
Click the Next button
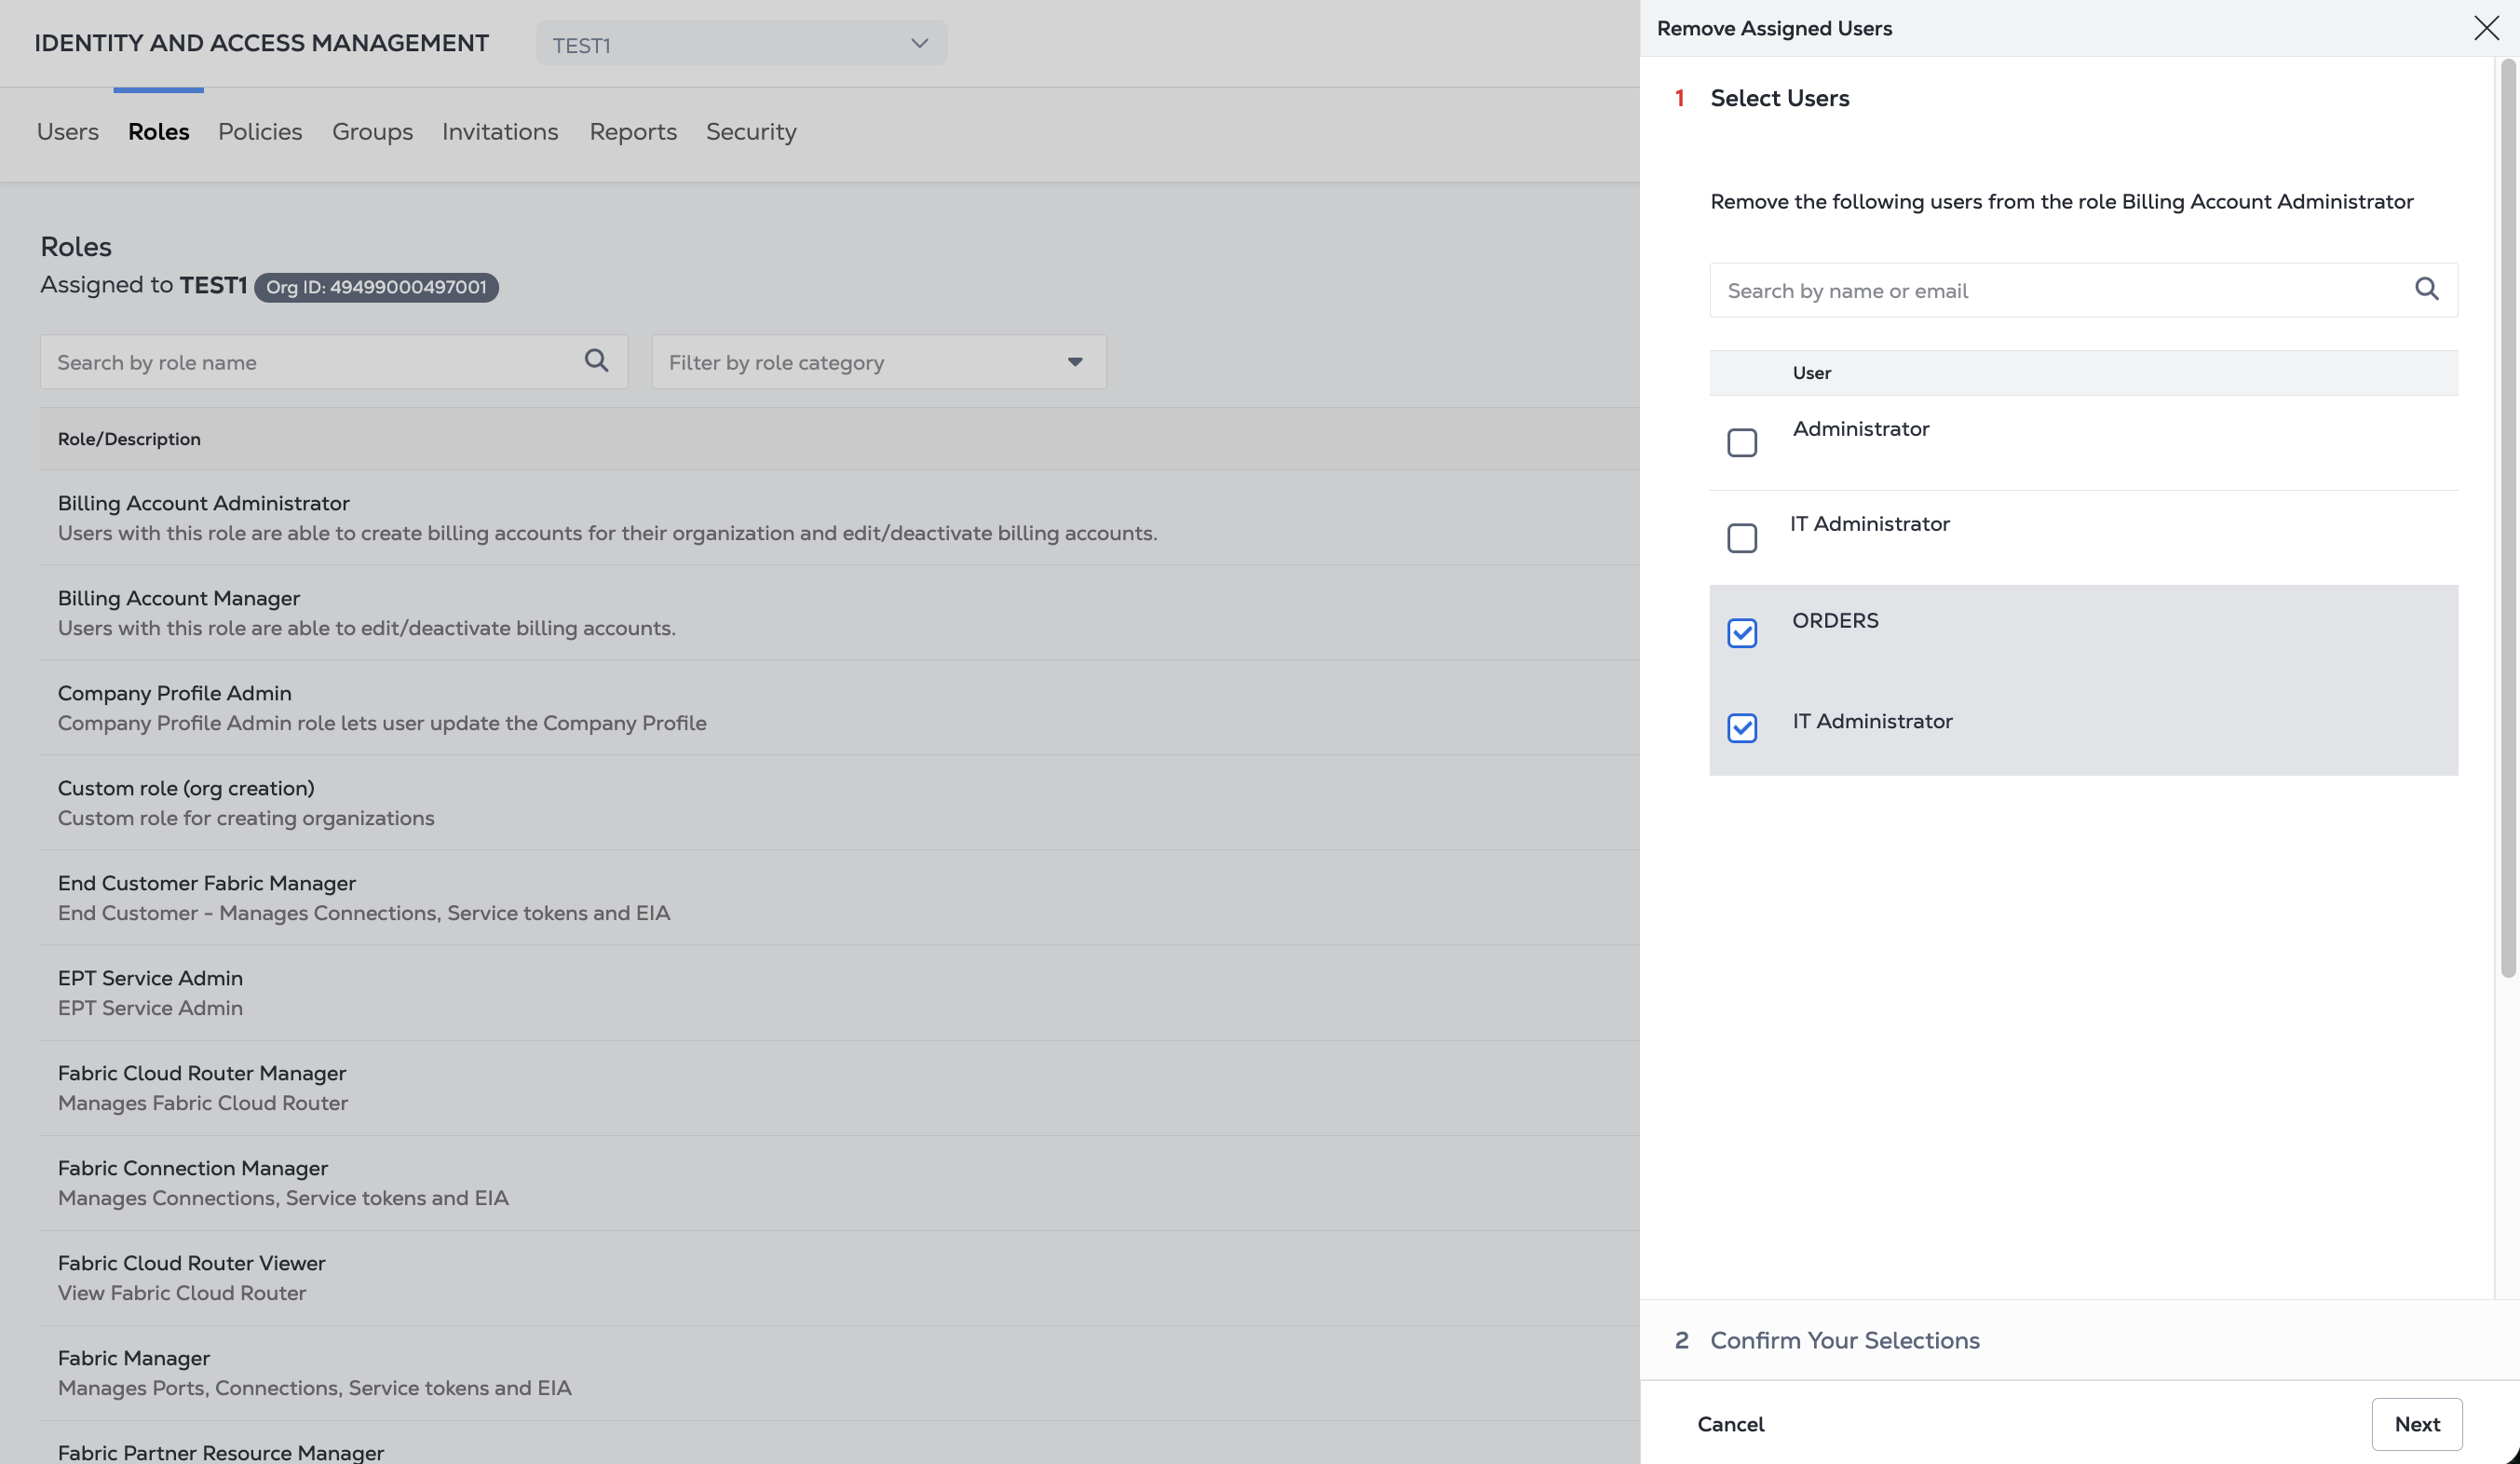point(2417,1424)
